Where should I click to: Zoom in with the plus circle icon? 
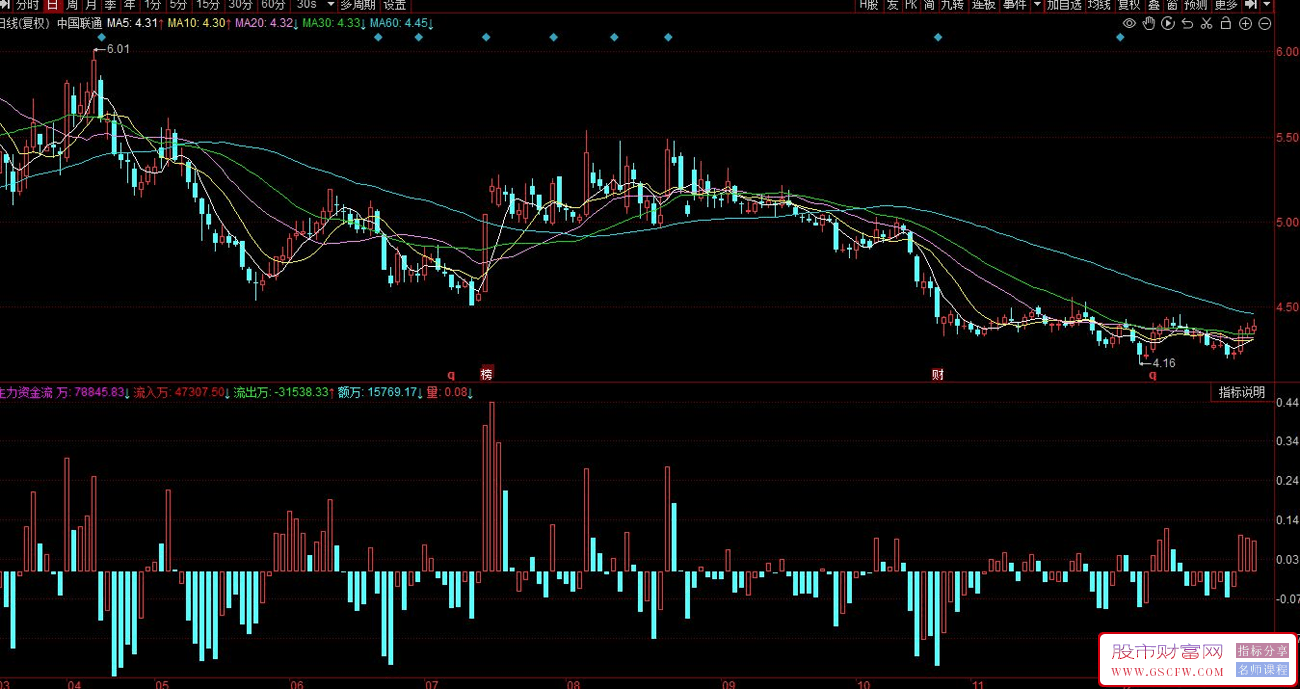click(1245, 23)
